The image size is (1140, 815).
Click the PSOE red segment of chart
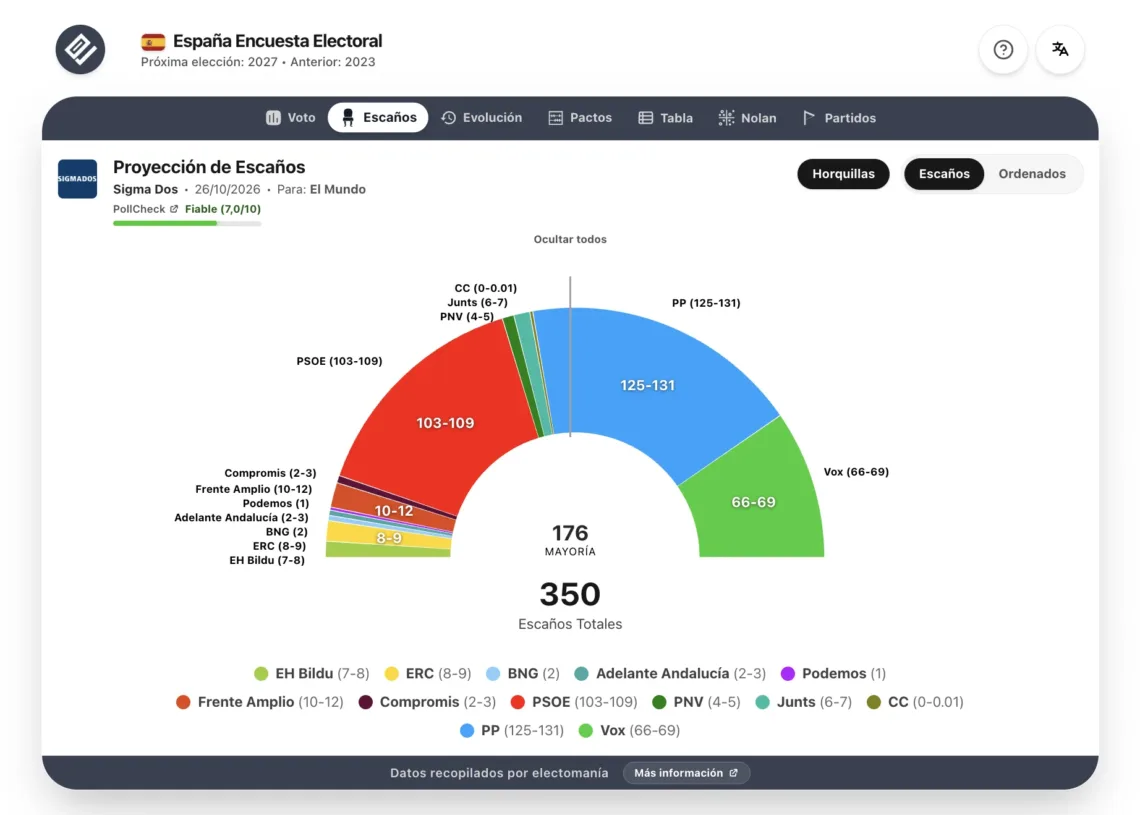click(x=445, y=422)
